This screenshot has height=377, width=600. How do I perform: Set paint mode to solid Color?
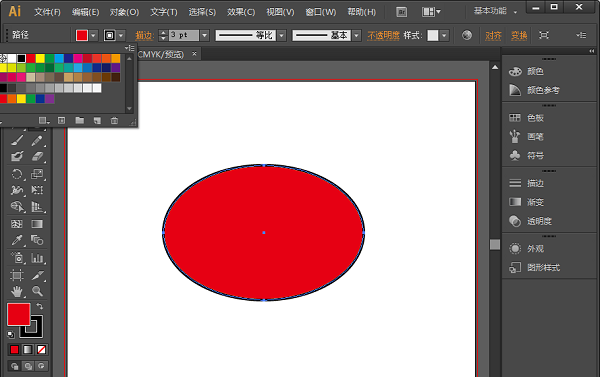tap(15, 349)
